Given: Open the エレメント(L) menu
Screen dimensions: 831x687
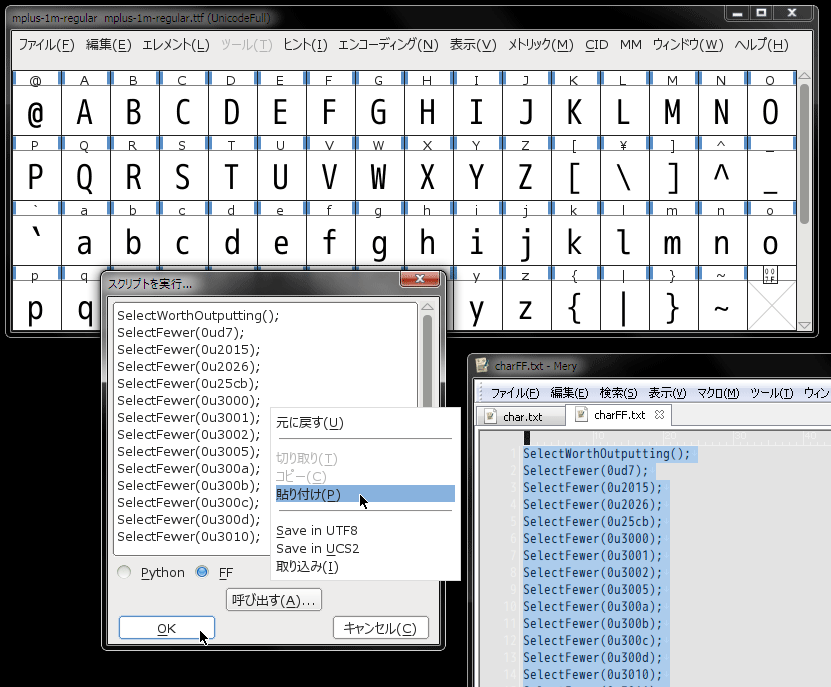Looking at the screenshot, I should 175,45.
